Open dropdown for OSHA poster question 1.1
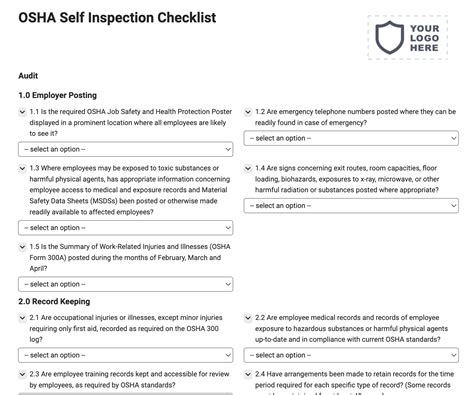474x395 pixels. point(126,149)
